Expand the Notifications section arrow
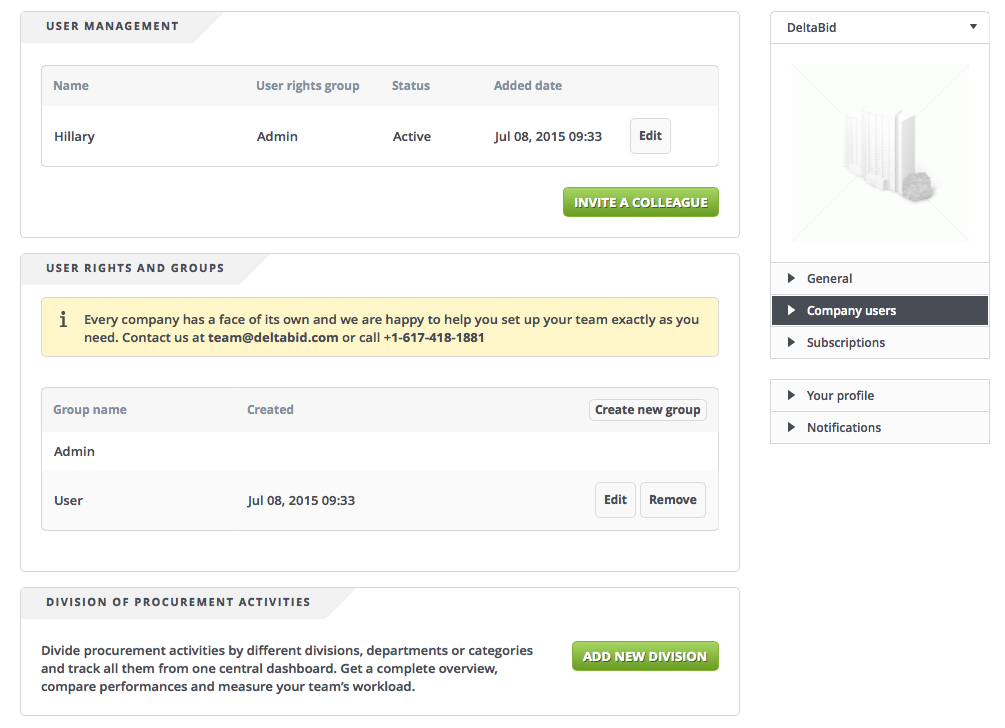This screenshot has height=728, width=1005. click(792, 428)
